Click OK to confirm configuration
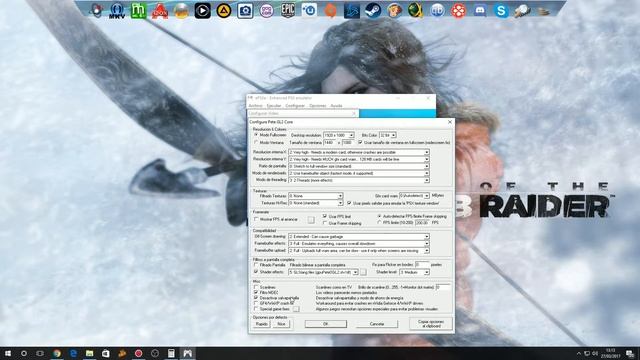The height and width of the screenshot is (360, 640). point(326,324)
